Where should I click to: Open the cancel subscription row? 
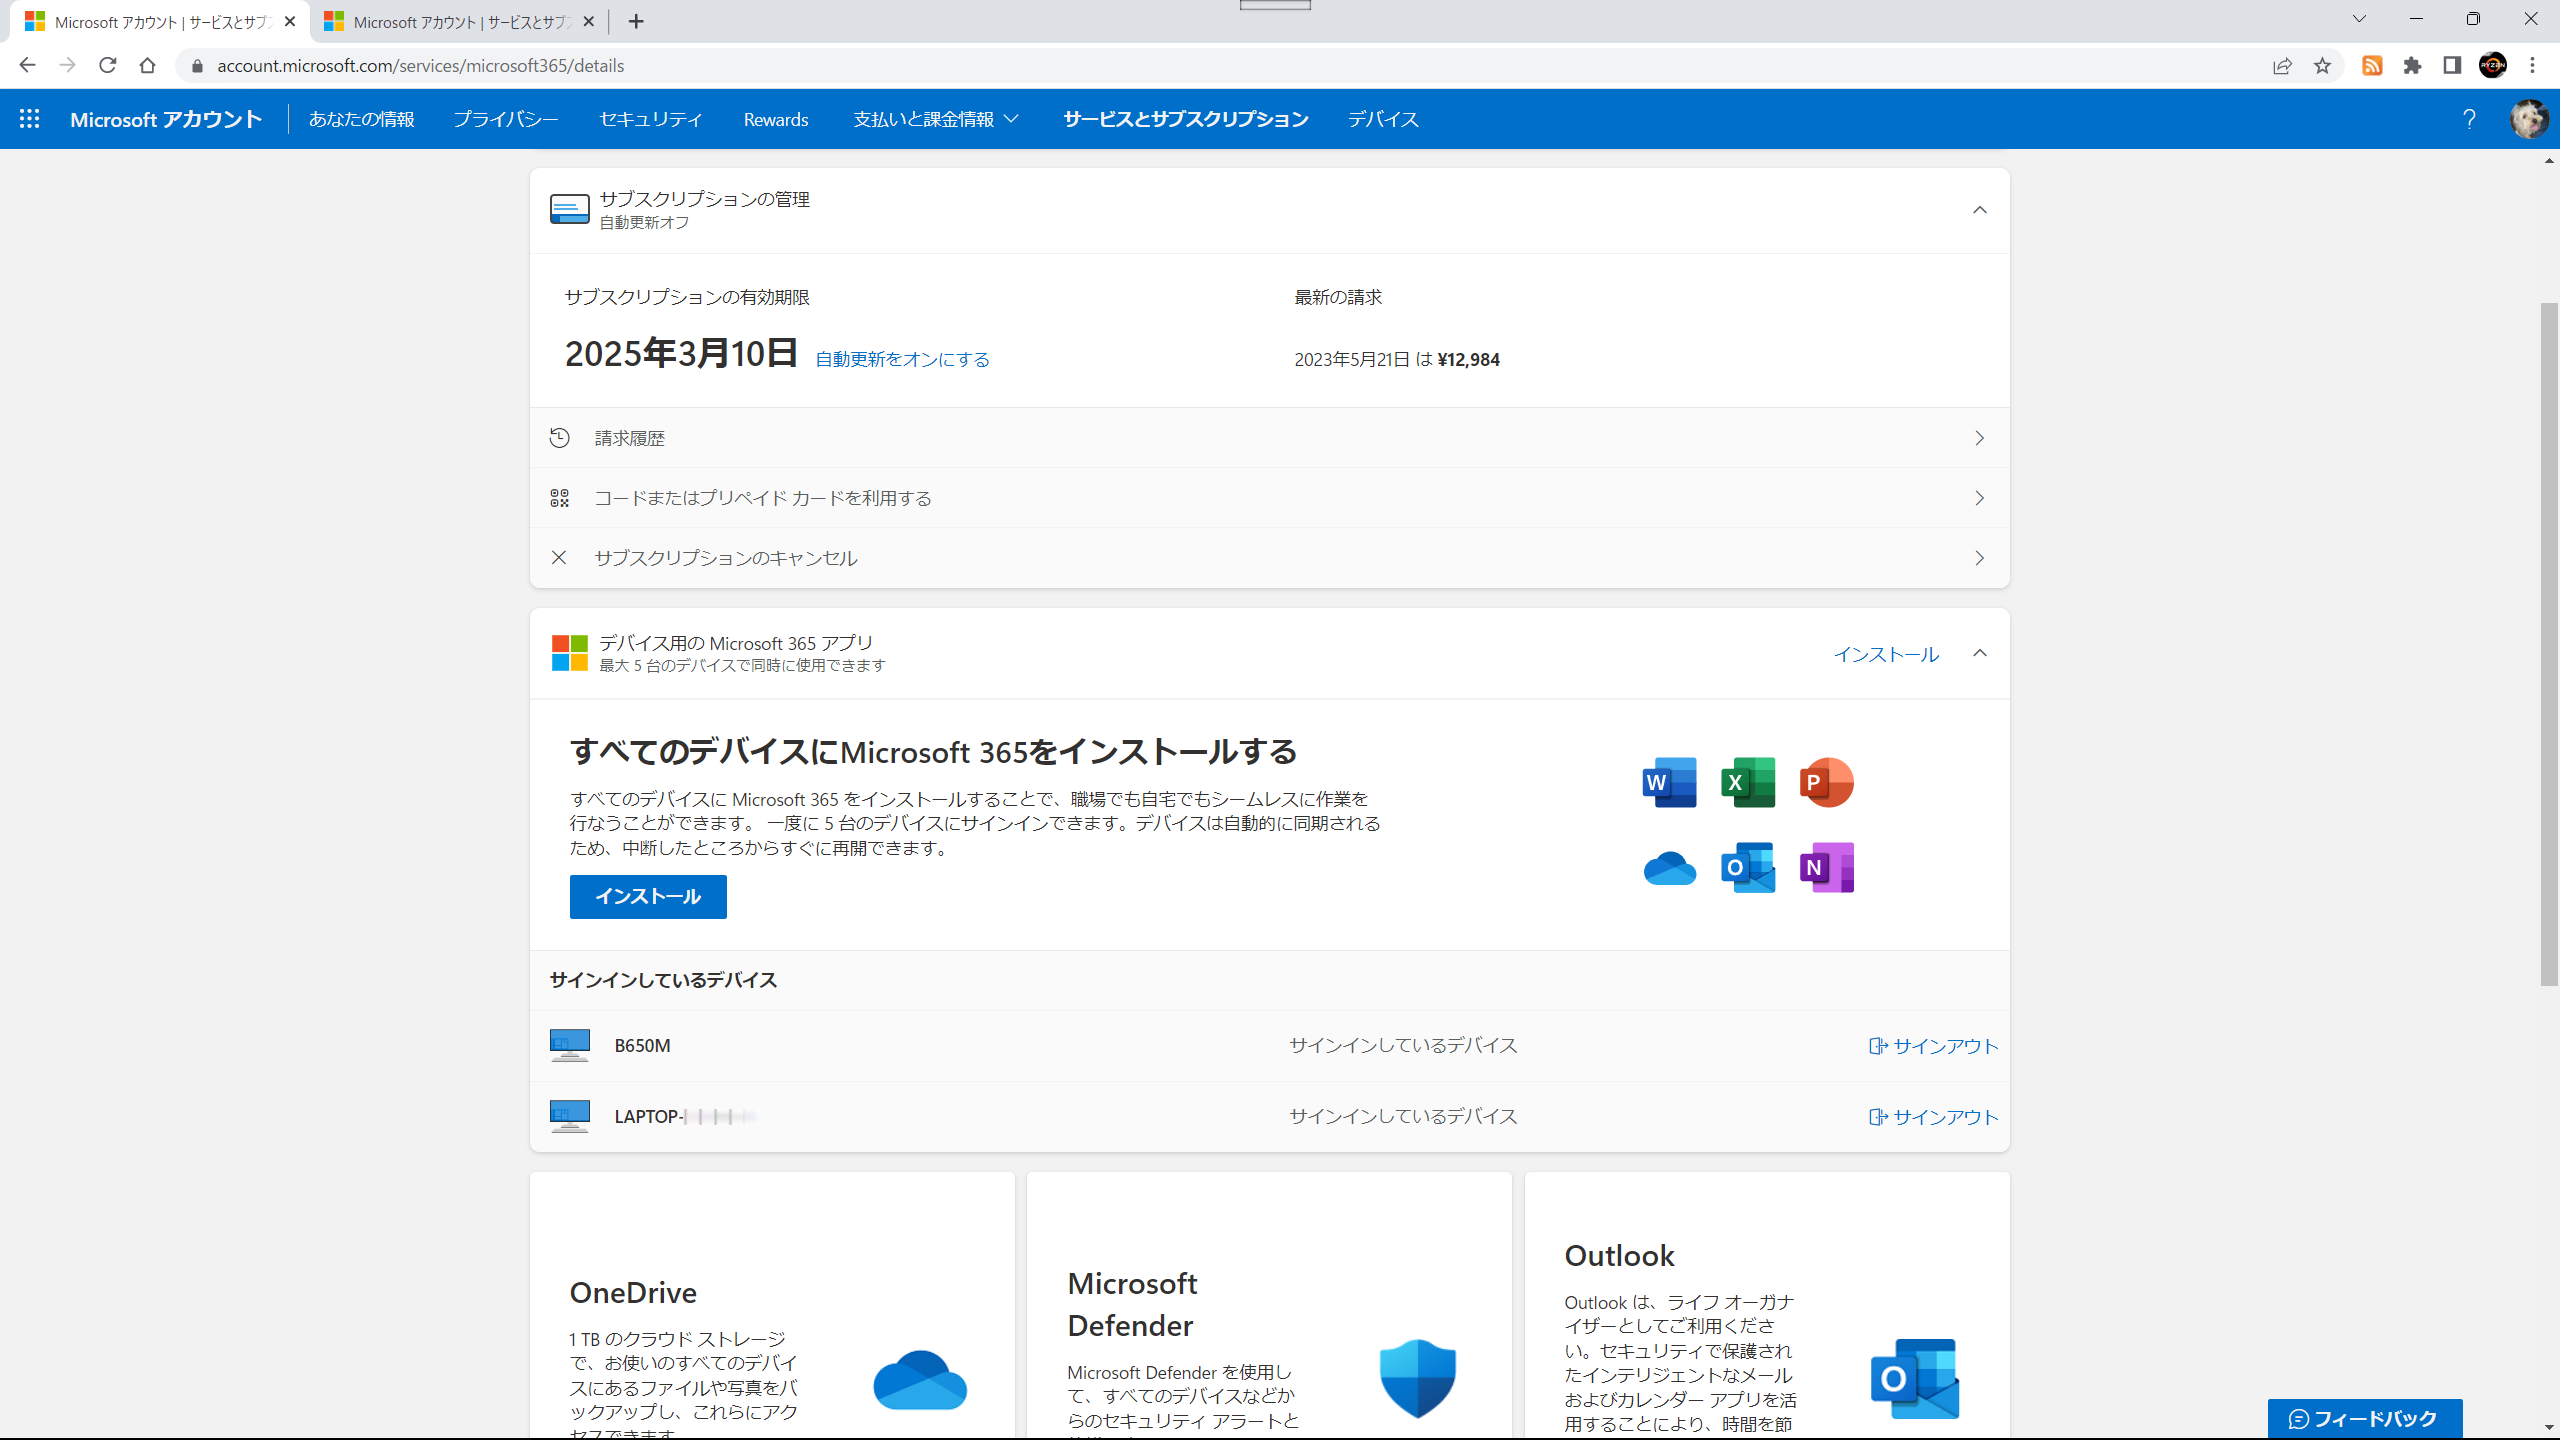click(x=1269, y=558)
